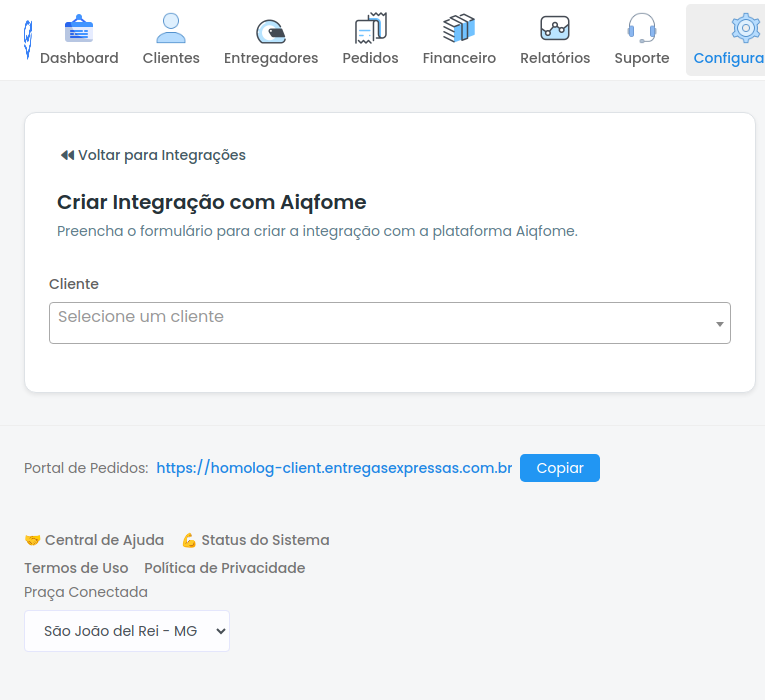This screenshot has width=765, height=700.
Task: Expand the Praça Conectada city selector
Action: [x=127, y=631]
